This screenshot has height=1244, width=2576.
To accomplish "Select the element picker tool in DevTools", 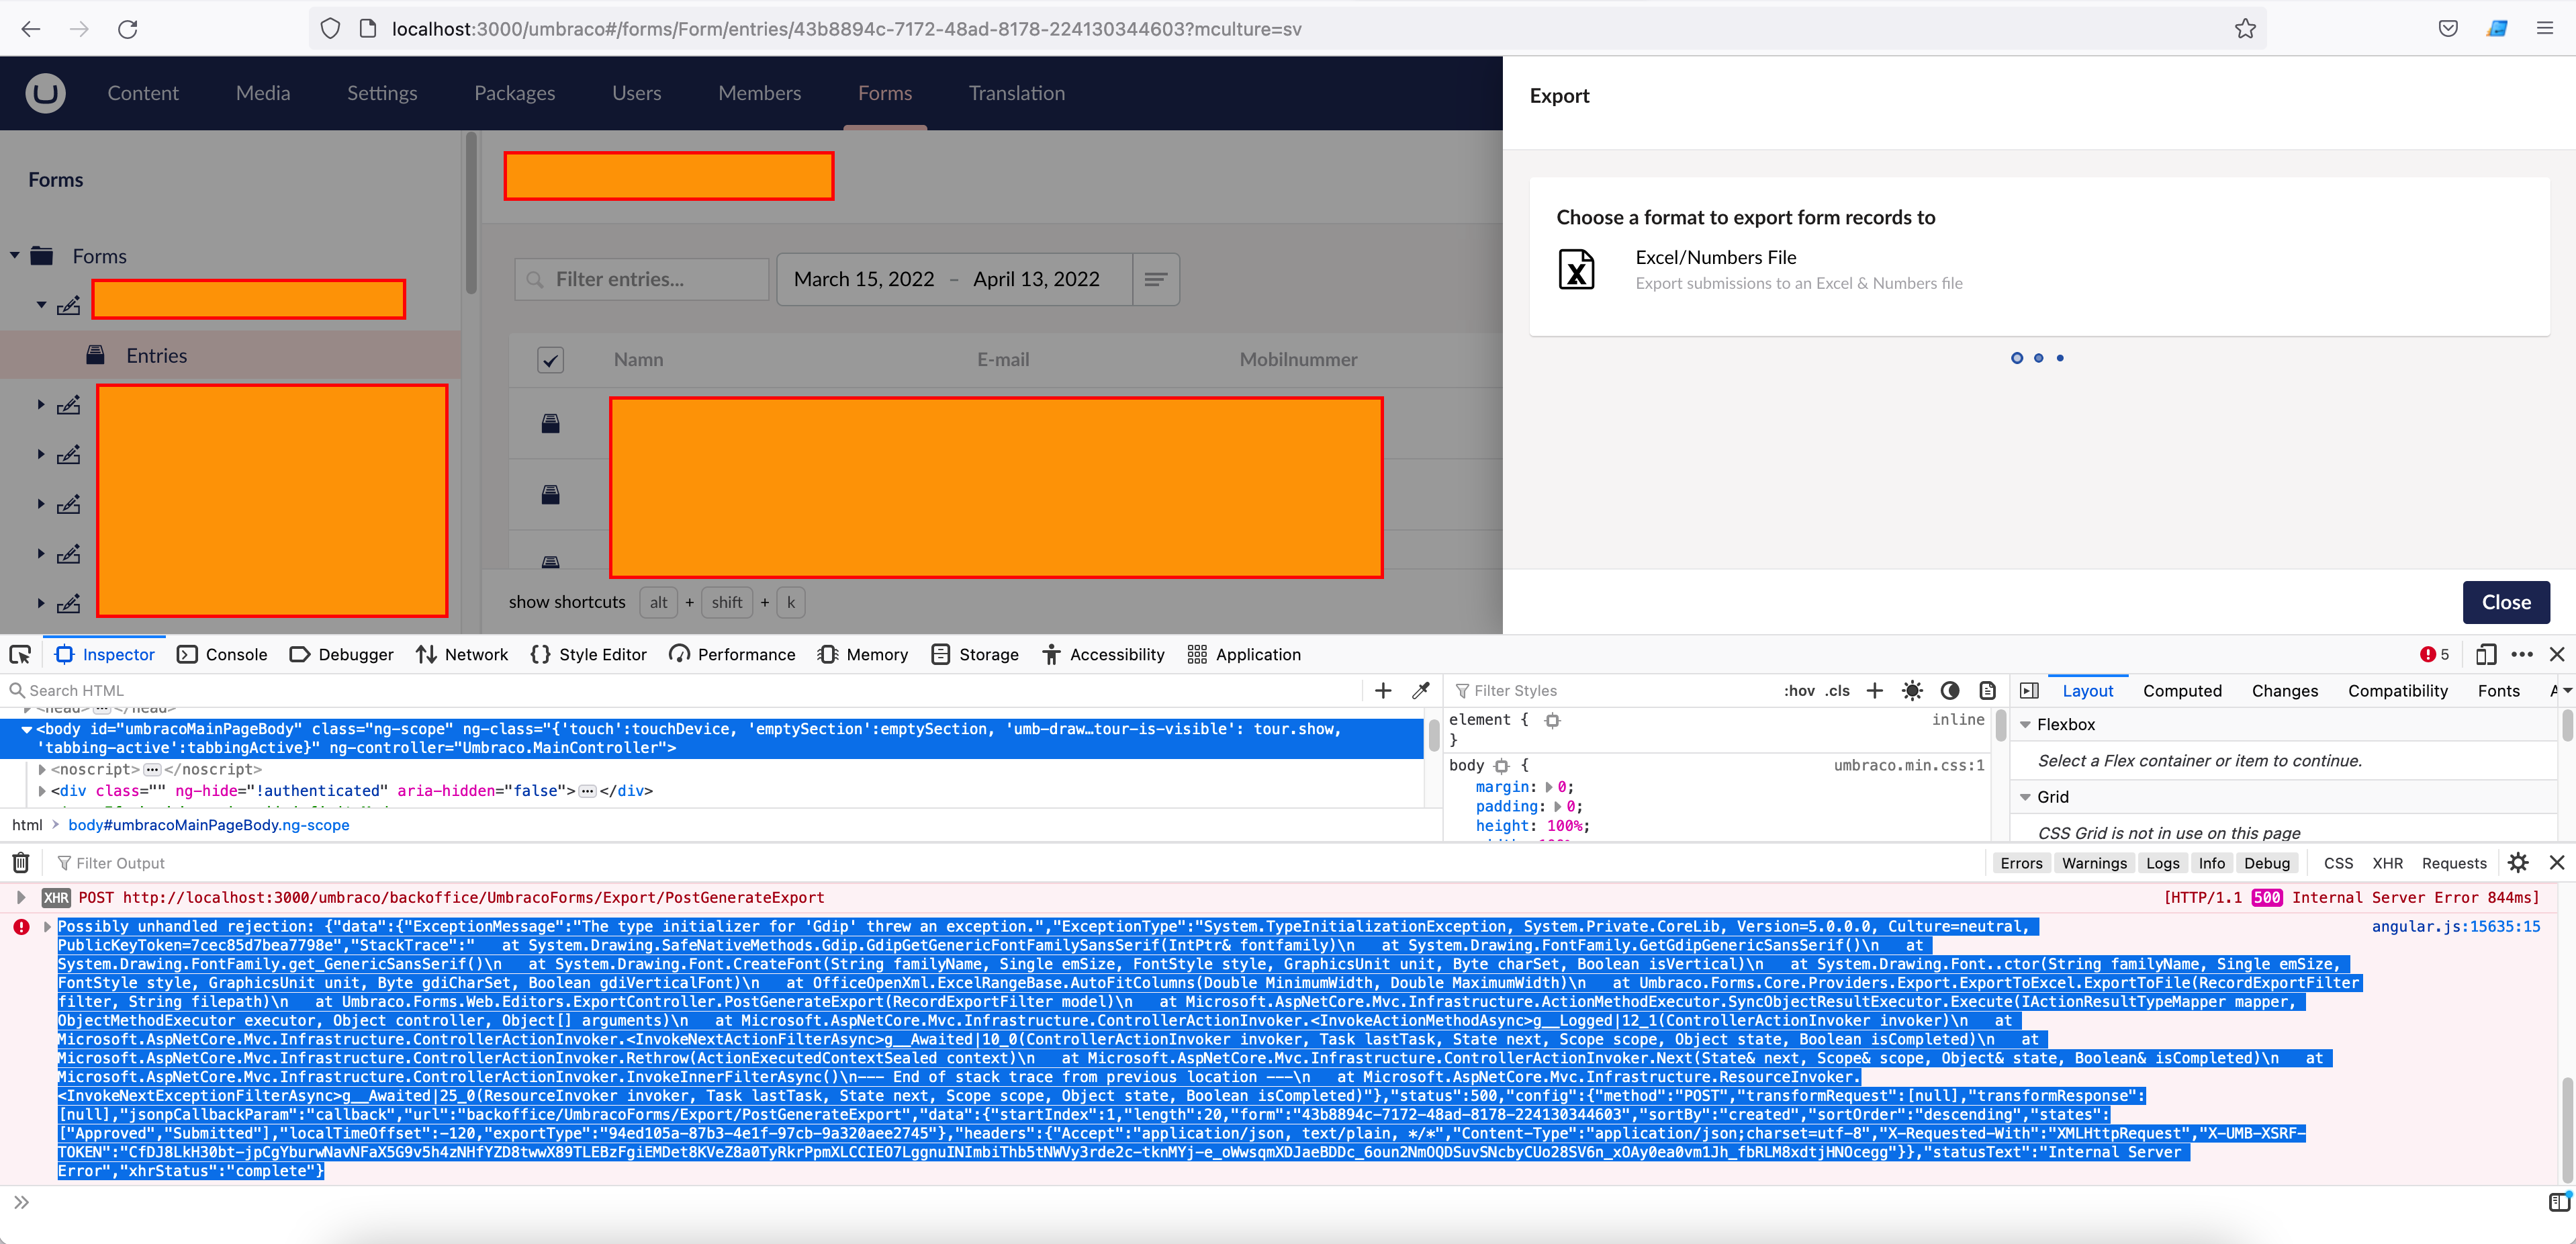I will pos(20,654).
